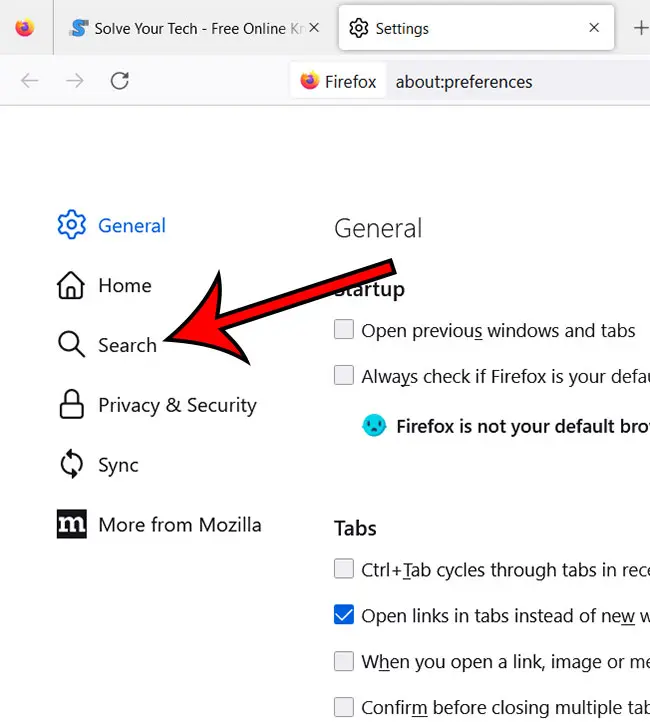The width and height of the screenshot is (650, 722).
Task: Open a new tab with plus button
Action: click(641, 28)
